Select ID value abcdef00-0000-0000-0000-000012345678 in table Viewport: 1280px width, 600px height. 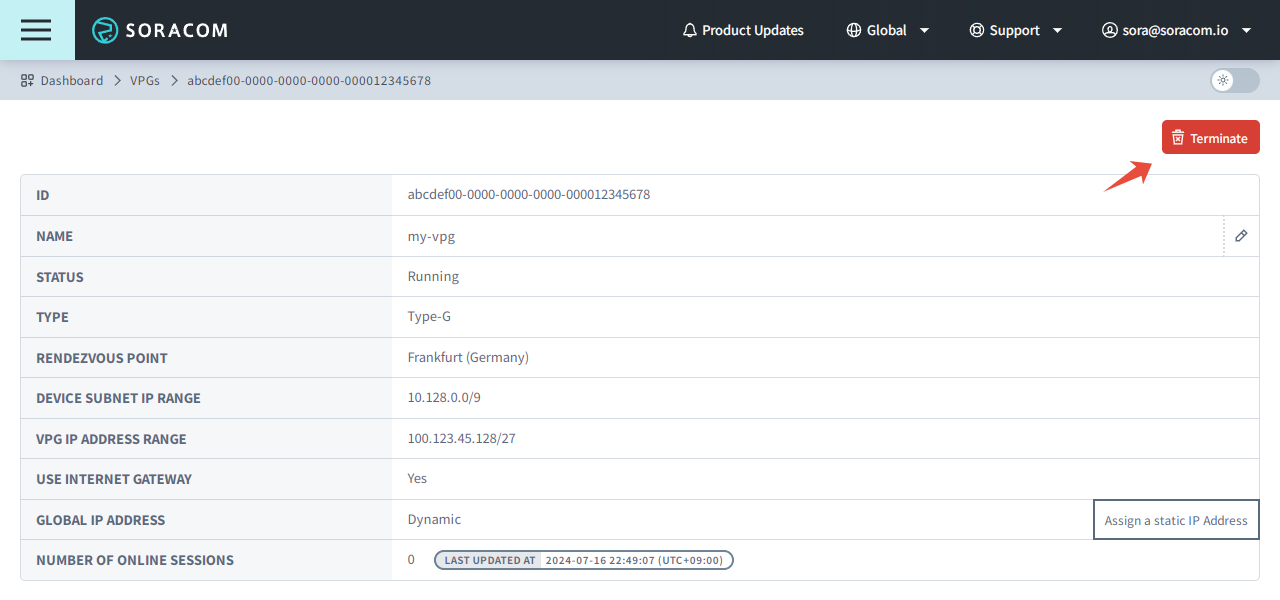(x=529, y=195)
